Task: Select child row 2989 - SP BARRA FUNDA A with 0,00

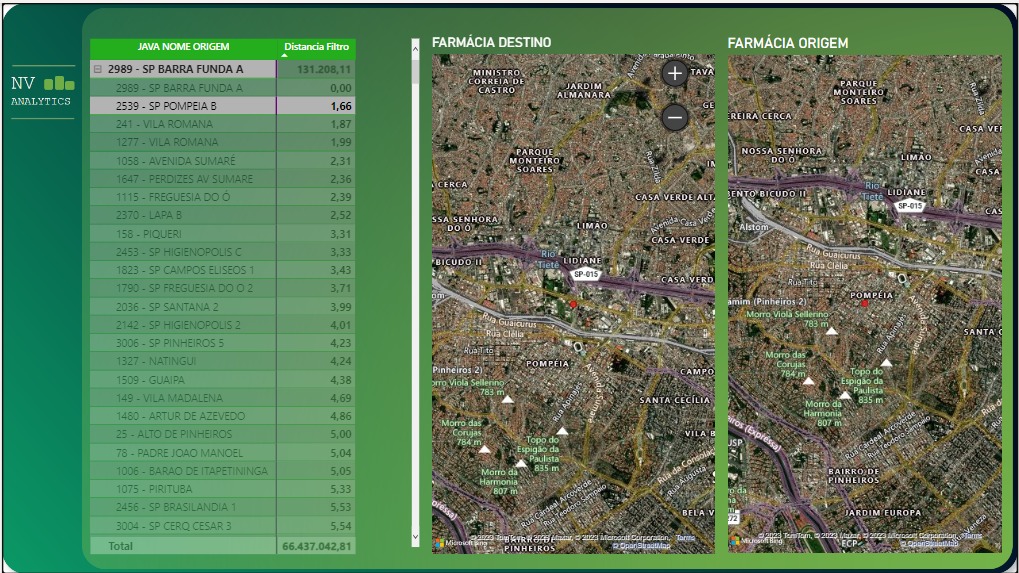Action: point(223,88)
